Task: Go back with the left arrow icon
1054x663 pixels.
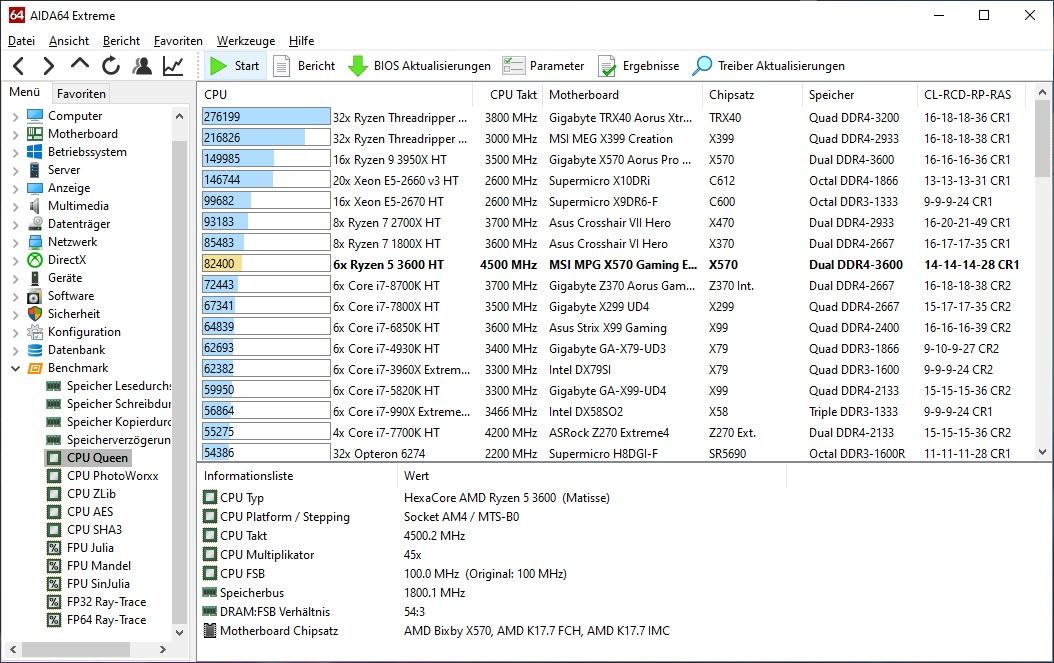Action: coord(19,66)
